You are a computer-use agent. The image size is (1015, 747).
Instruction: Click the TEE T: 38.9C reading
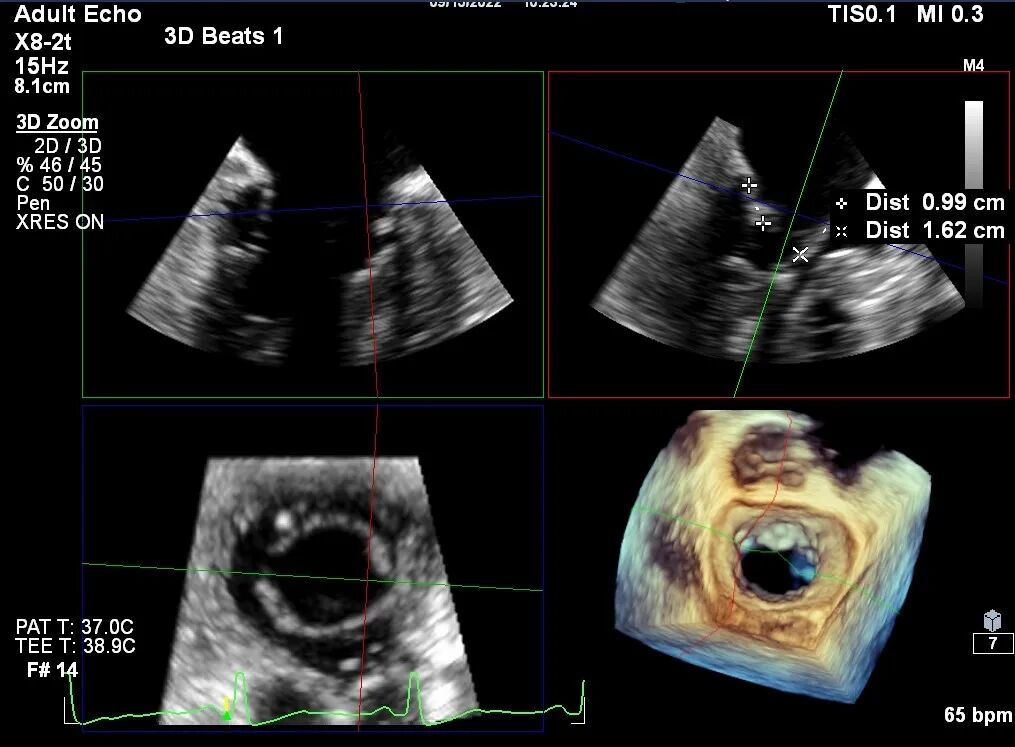(76, 645)
